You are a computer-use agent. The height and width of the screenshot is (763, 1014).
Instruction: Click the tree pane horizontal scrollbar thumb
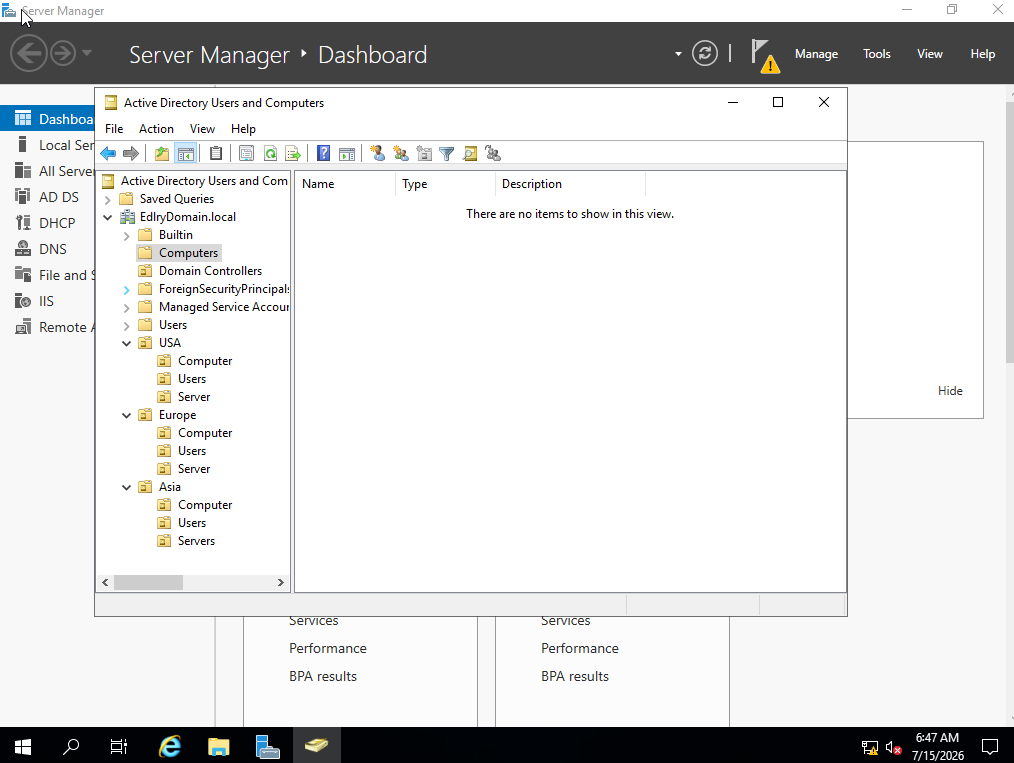(x=149, y=583)
